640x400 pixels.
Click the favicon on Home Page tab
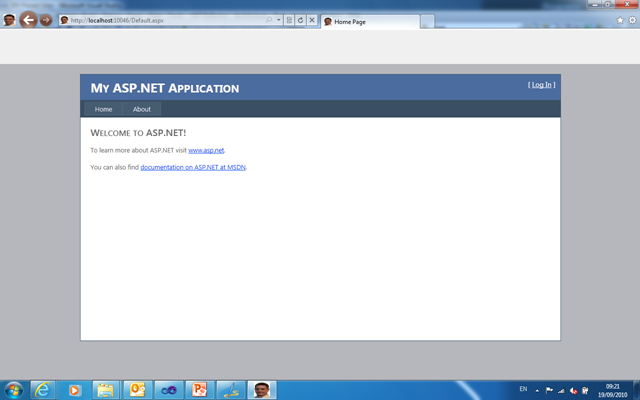click(328, 22)
